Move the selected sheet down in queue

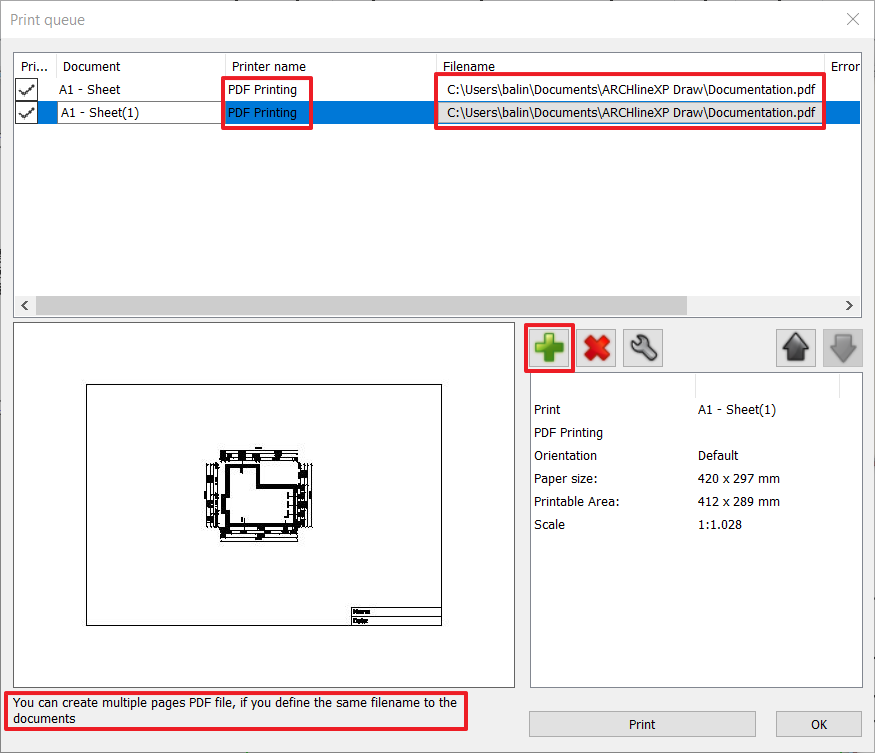coord(841,347)
